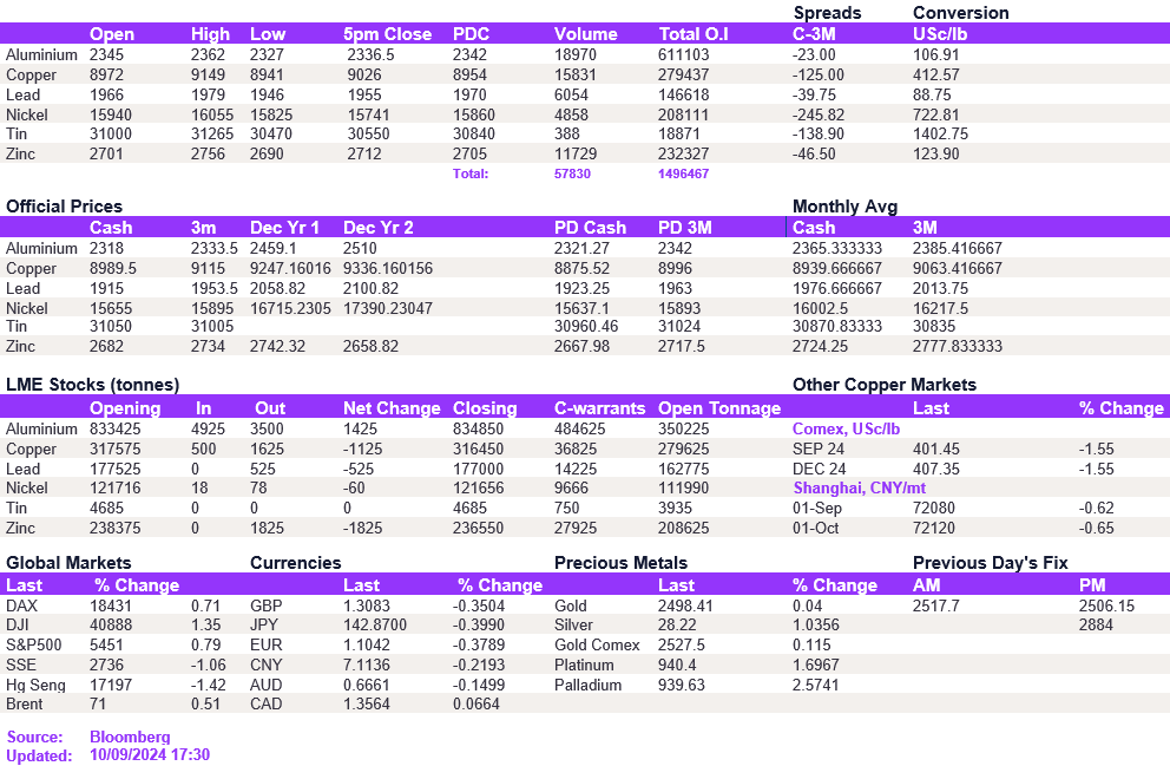Viewport: 1170px width, 778px height.
Task: Click SSE % change -1.06
Action: (x=208, y=665)
